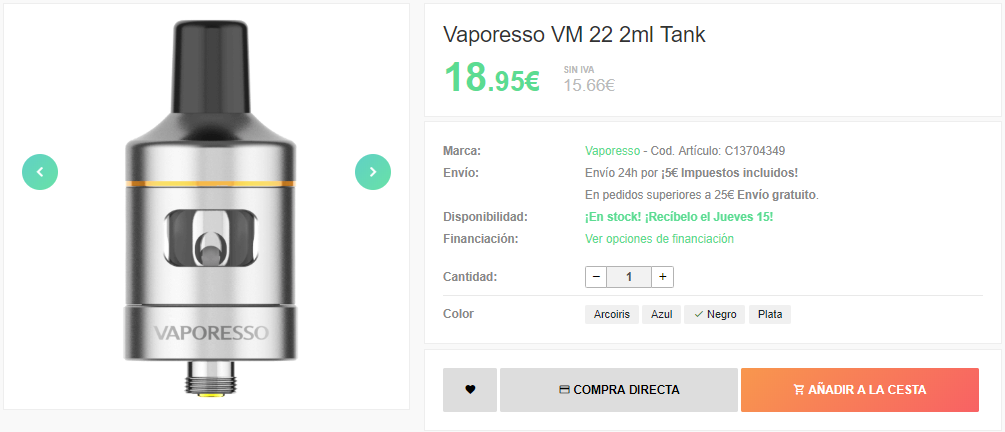
Task: Click the 18.95€ green price
Action: [492, 78]
